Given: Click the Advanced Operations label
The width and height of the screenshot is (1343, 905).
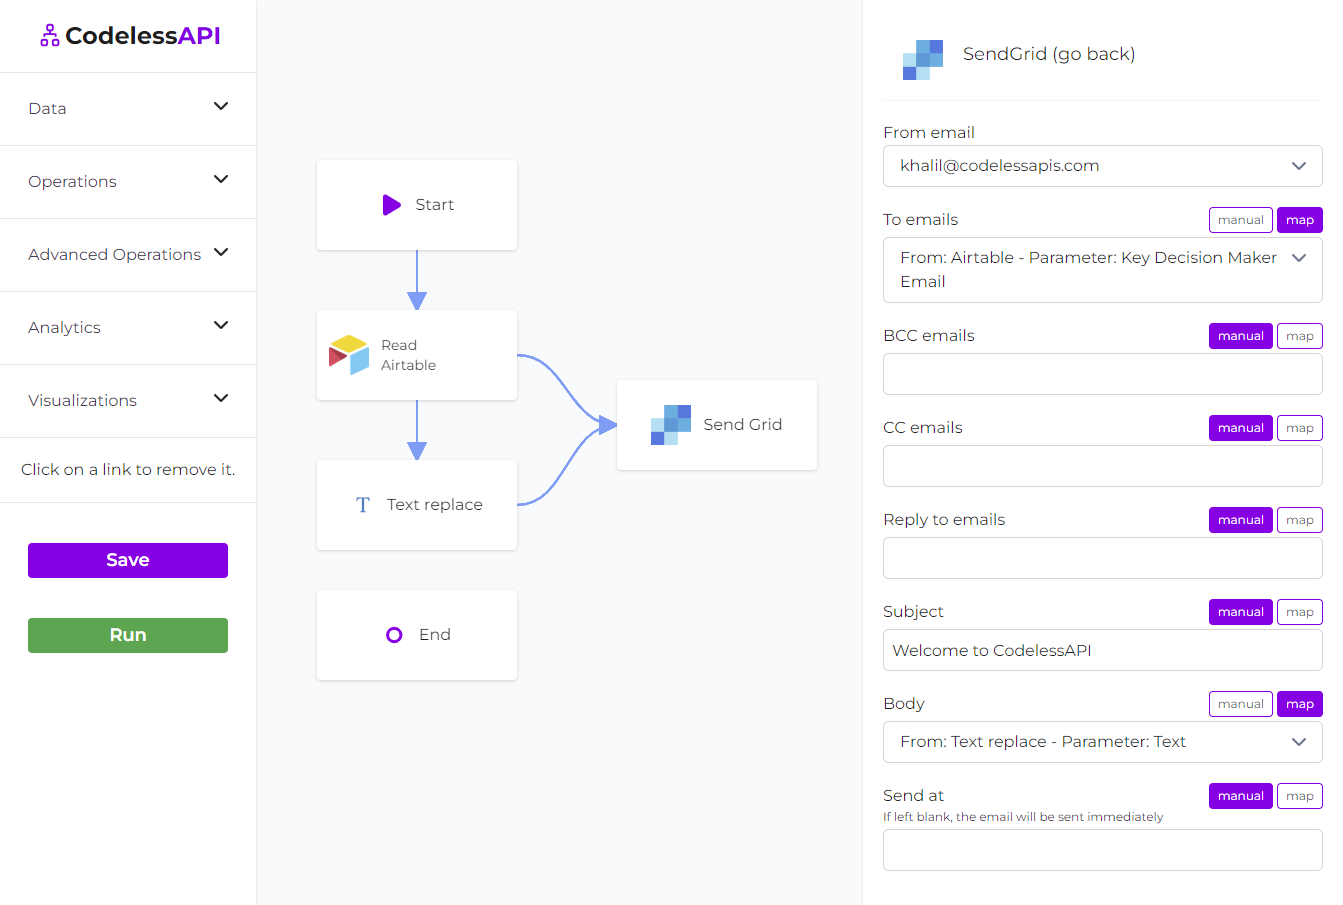Looking at the screenshot, I should 114,254.
